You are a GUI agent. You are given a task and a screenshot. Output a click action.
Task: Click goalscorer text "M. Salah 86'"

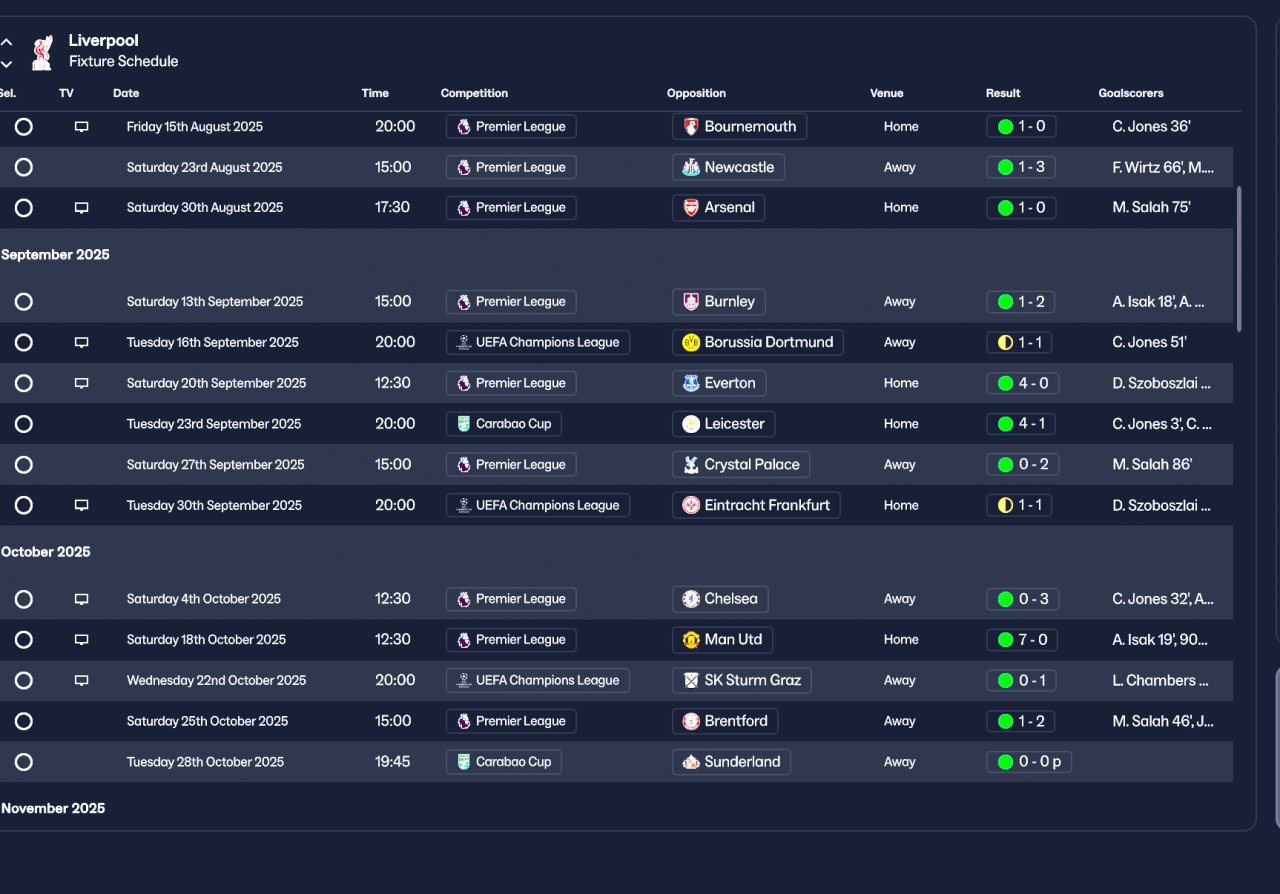pyautogui.click(x=1152, y=465)
